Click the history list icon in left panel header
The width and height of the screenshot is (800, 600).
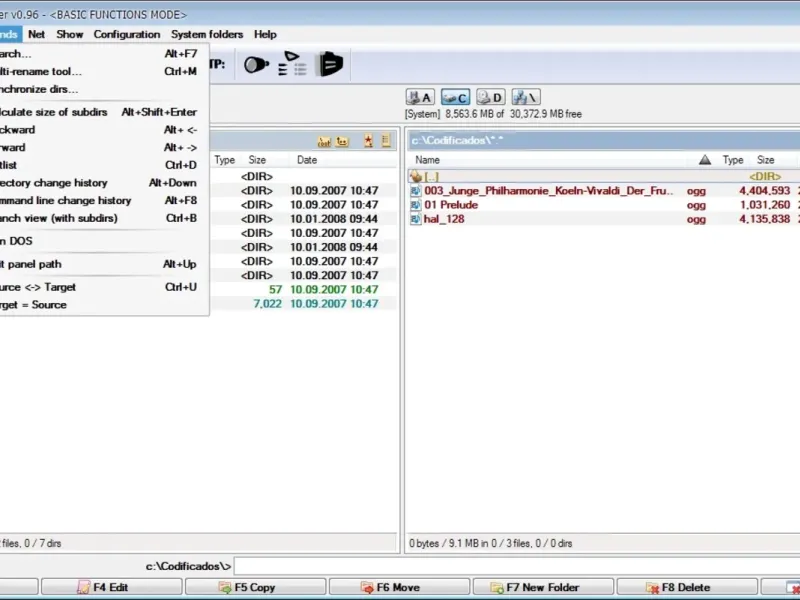pyautogui.click(x=384, y=142)
